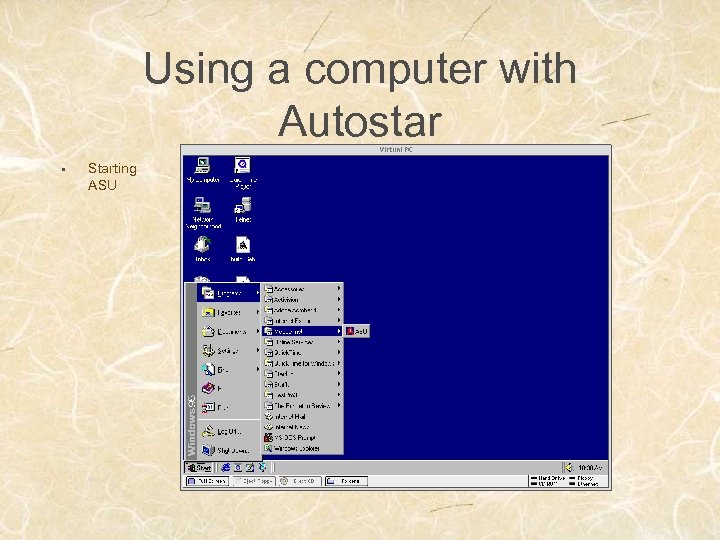Launch the ASU program entry

(x=357, y=331)
